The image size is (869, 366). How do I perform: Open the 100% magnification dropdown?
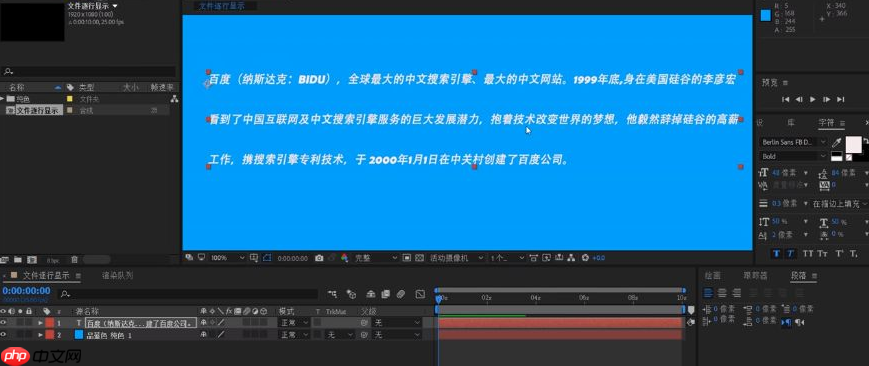[x=227, y=258]
